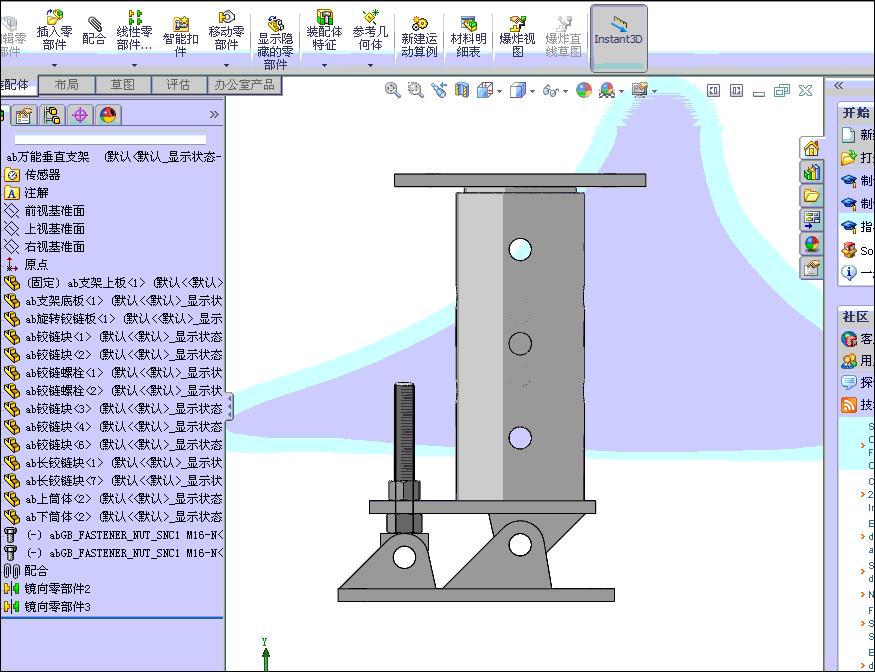Expand the feature tree panel tabs chevron
The width and height of the screenshot is (875, 672).
pos(214,114)
